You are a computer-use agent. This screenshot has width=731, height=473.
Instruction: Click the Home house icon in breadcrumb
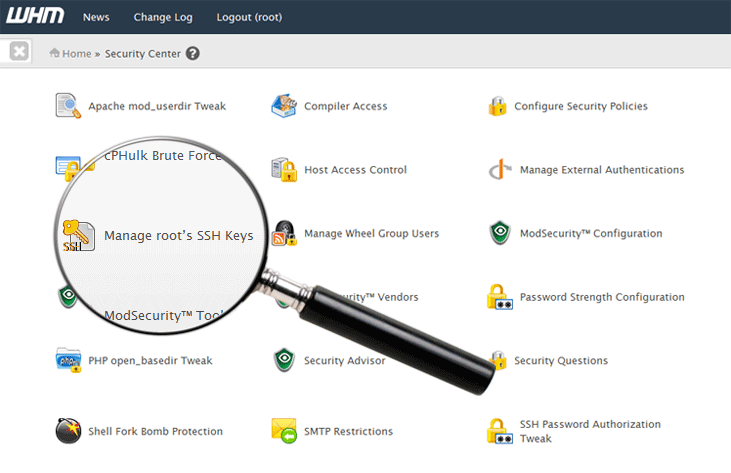tap(55, 53)
